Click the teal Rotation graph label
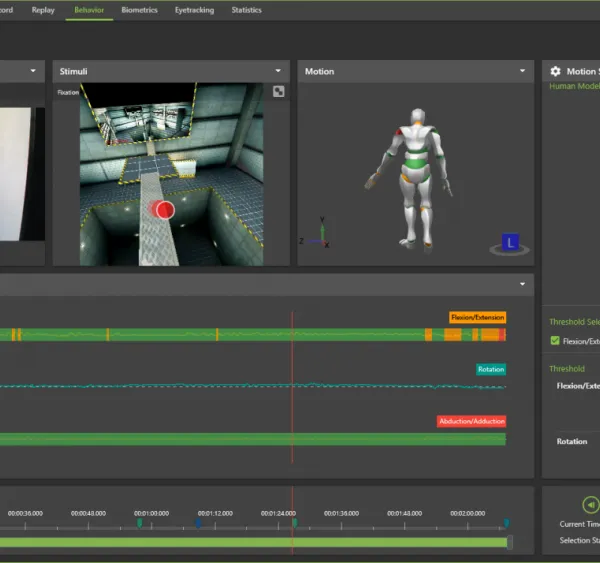Viewport: 600px width, 563px height. [491, 369]
